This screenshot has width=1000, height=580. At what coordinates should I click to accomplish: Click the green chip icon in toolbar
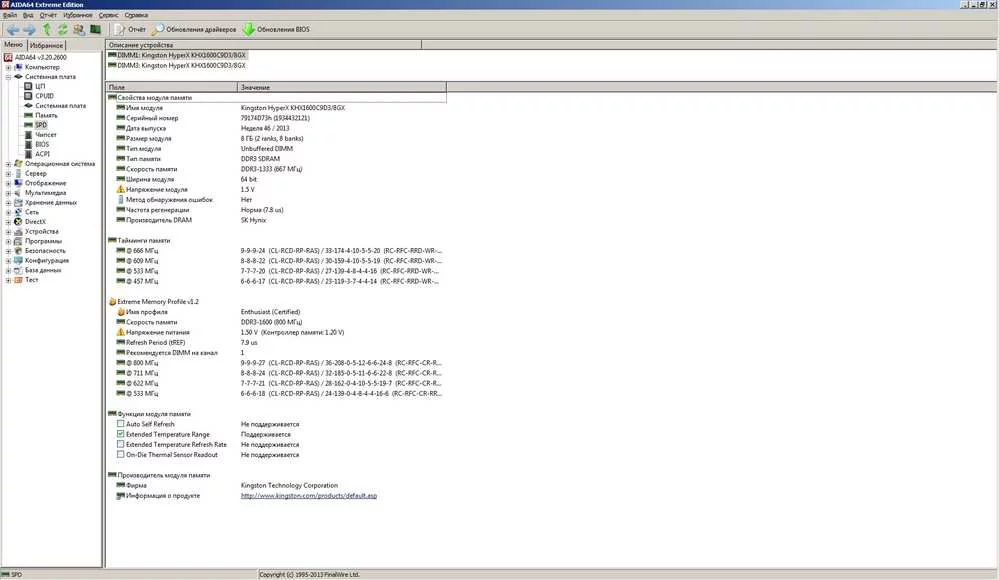point(95,29)
